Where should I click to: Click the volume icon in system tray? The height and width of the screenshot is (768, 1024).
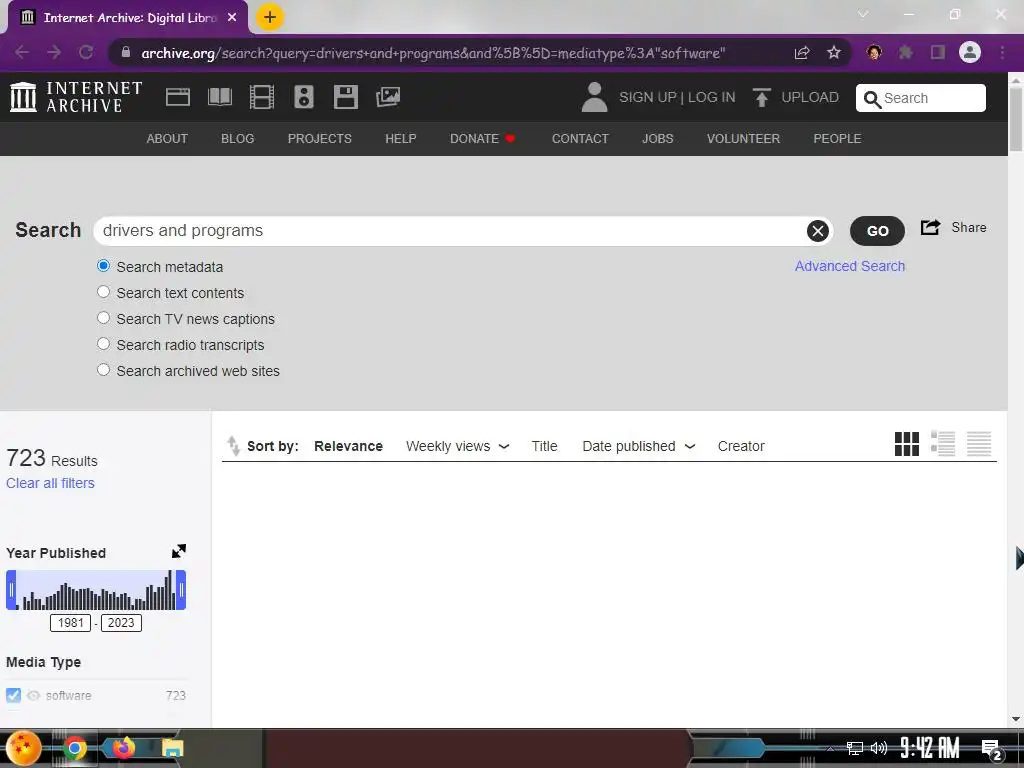(879, 748)
